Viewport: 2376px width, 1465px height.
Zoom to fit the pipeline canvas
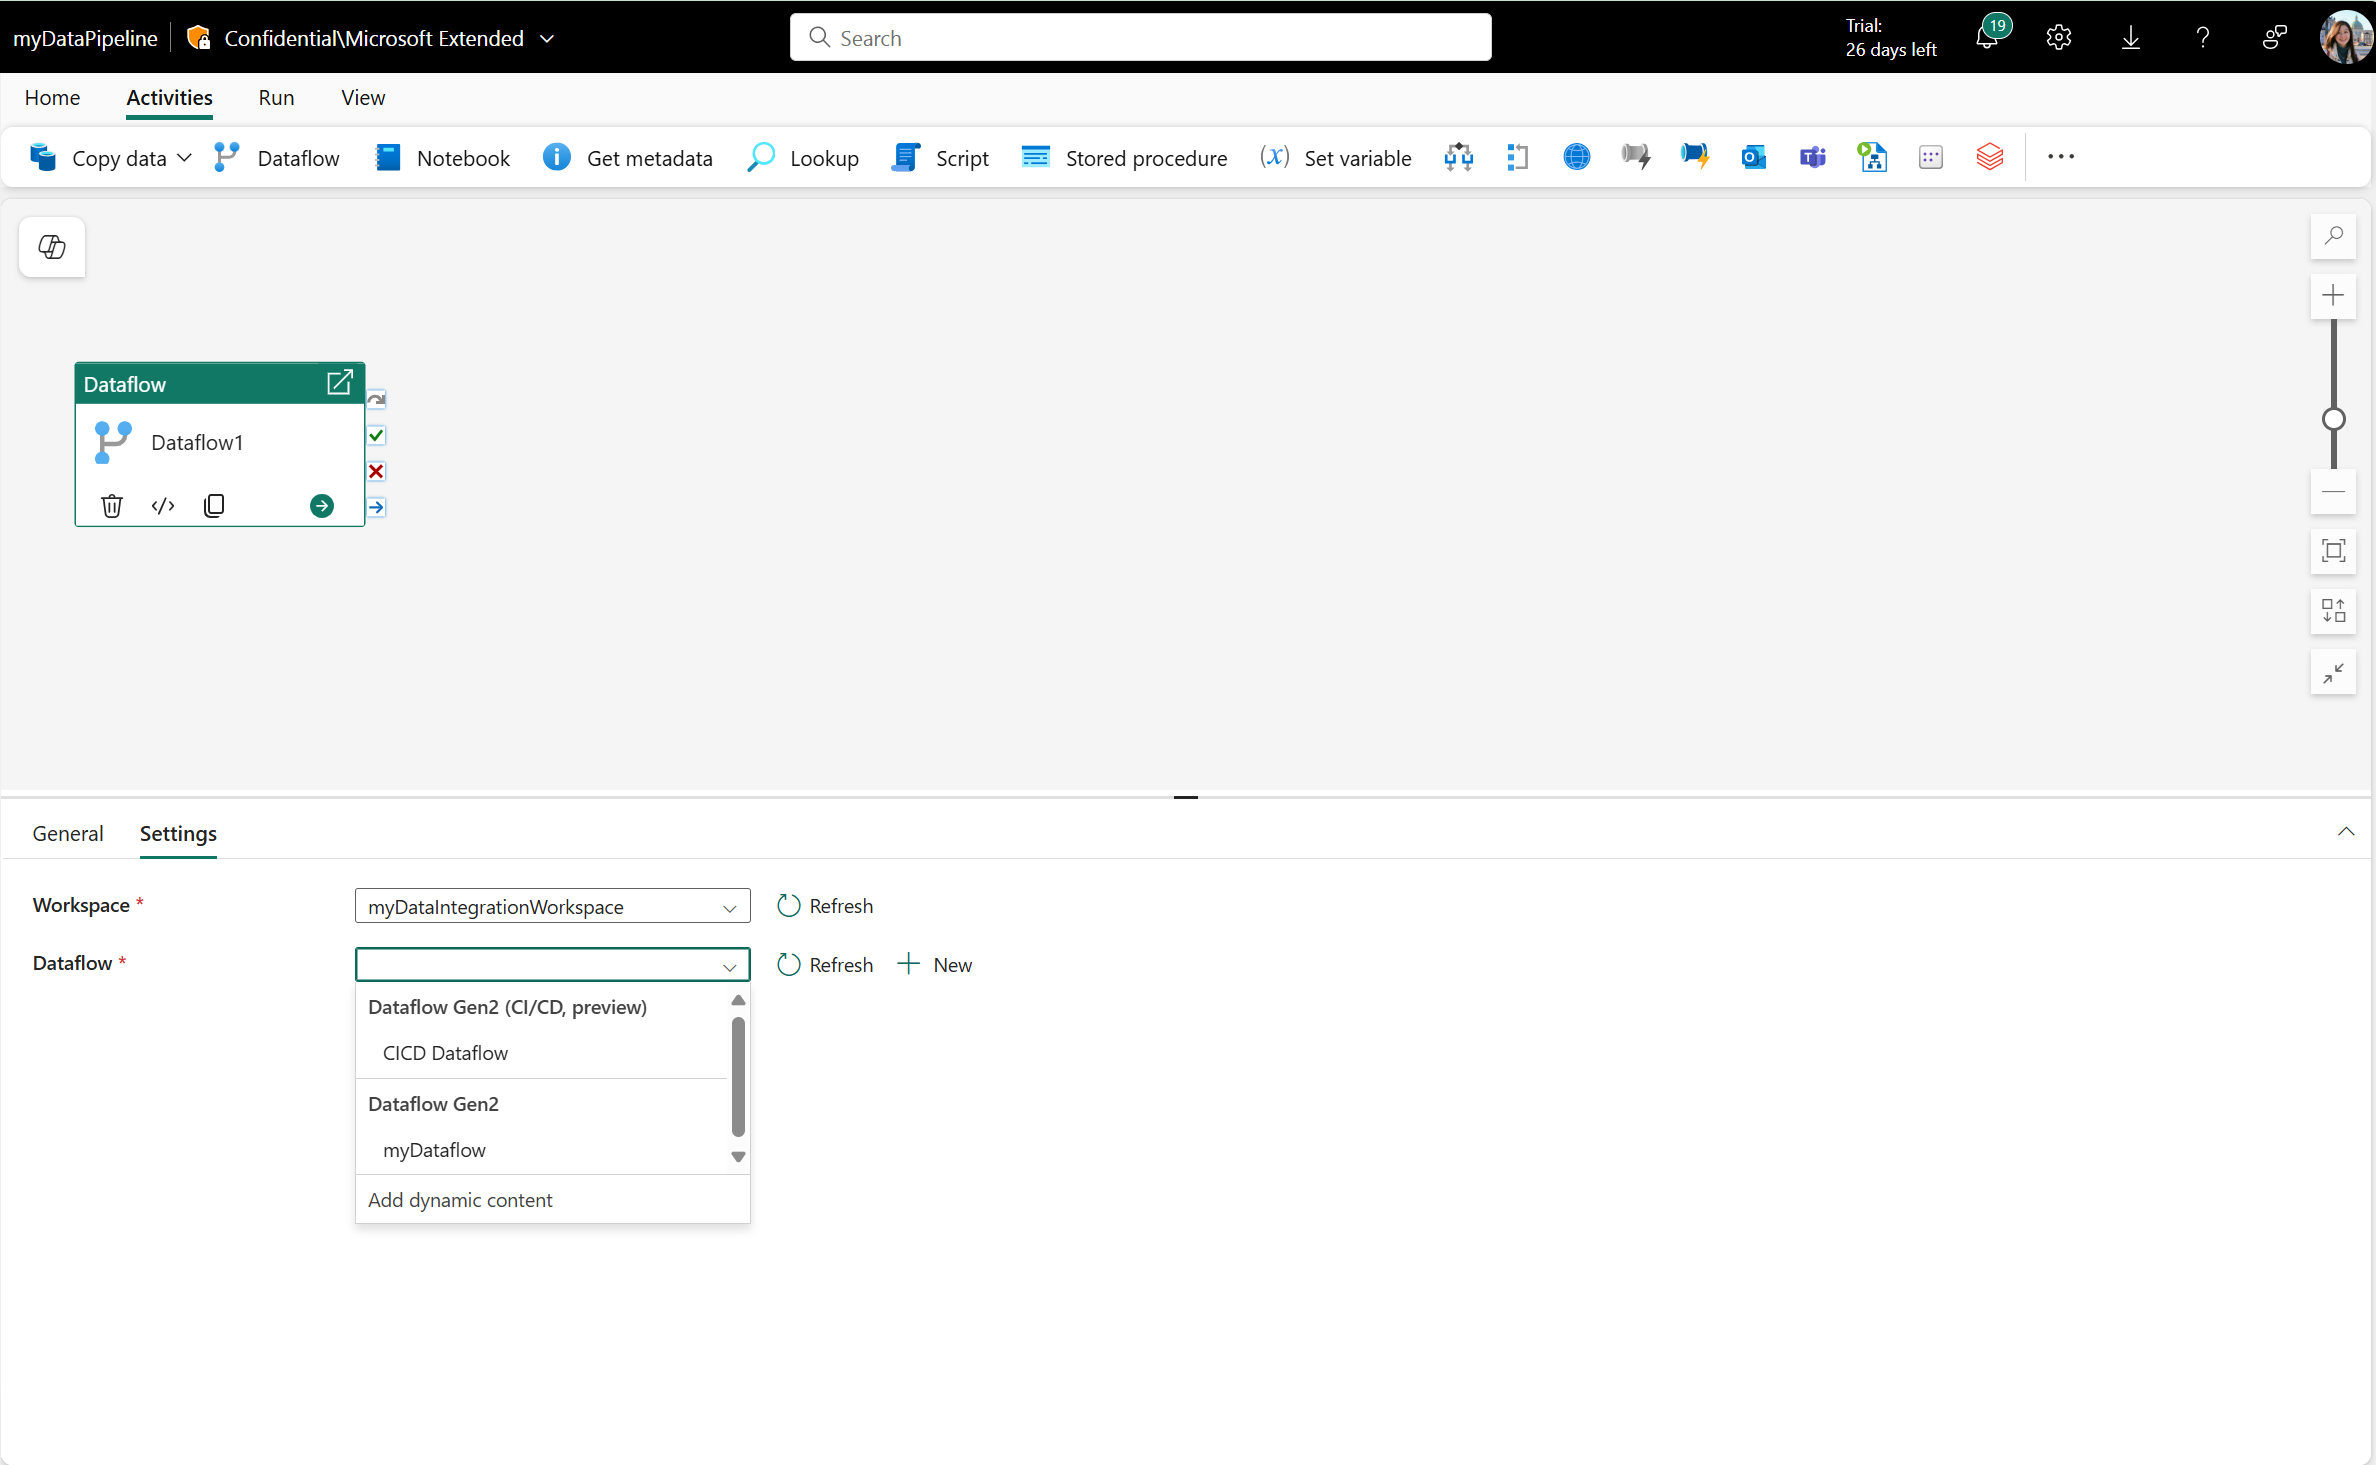2333,551
